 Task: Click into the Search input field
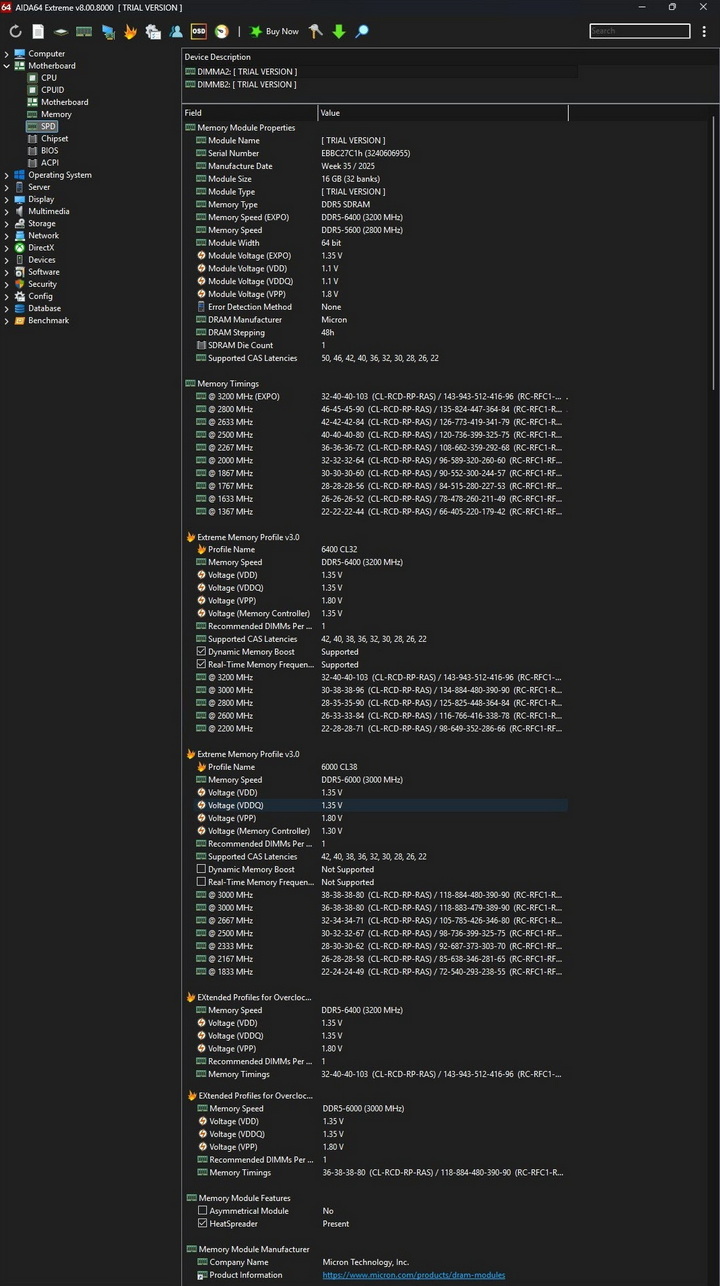click(638, 32)
